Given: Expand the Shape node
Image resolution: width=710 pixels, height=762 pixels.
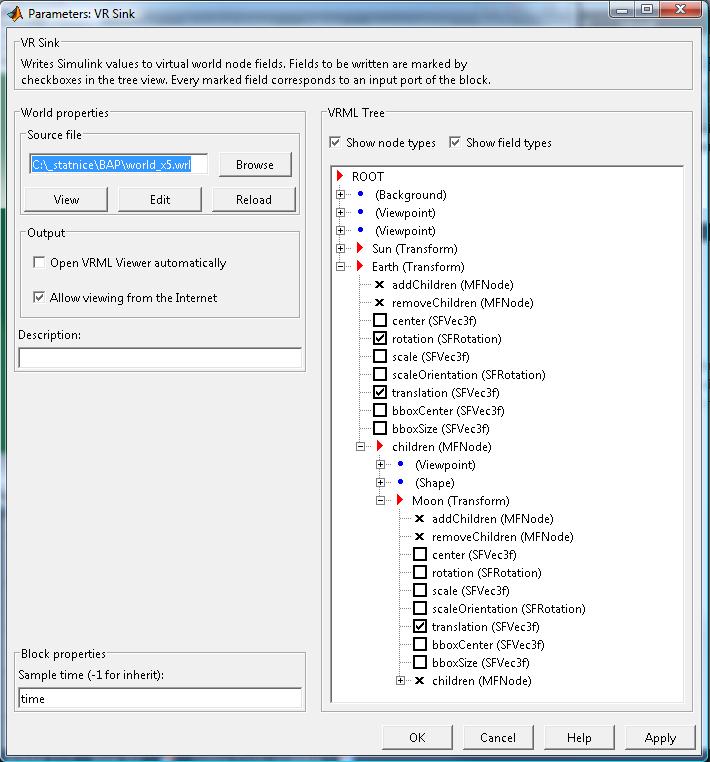Looking at the screenshot, I should pos(380,482).
